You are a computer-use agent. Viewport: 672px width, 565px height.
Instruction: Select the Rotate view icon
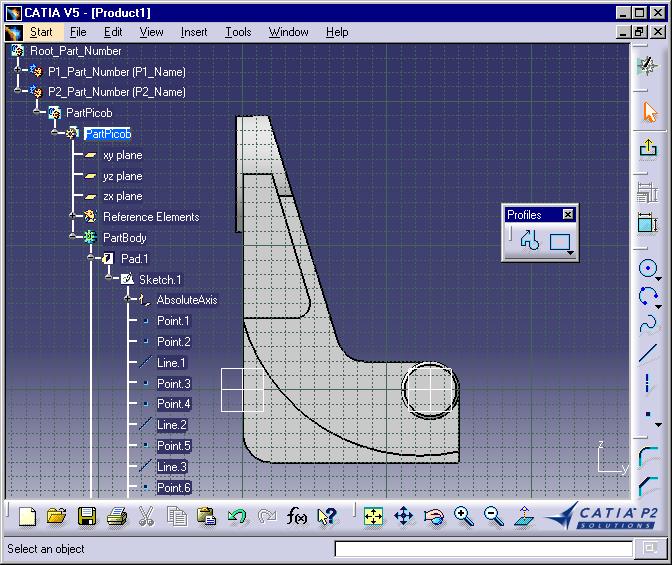tap(434, 516)
